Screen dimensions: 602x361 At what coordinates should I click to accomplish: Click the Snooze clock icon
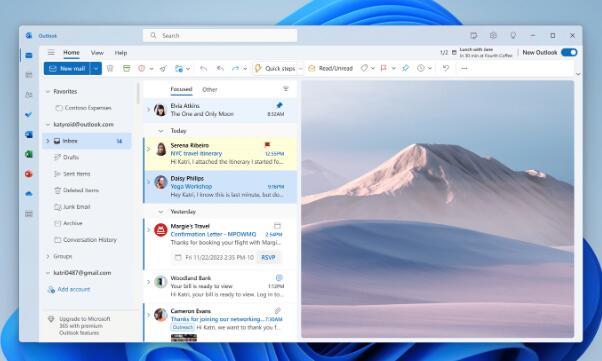[x=421, y=68]
